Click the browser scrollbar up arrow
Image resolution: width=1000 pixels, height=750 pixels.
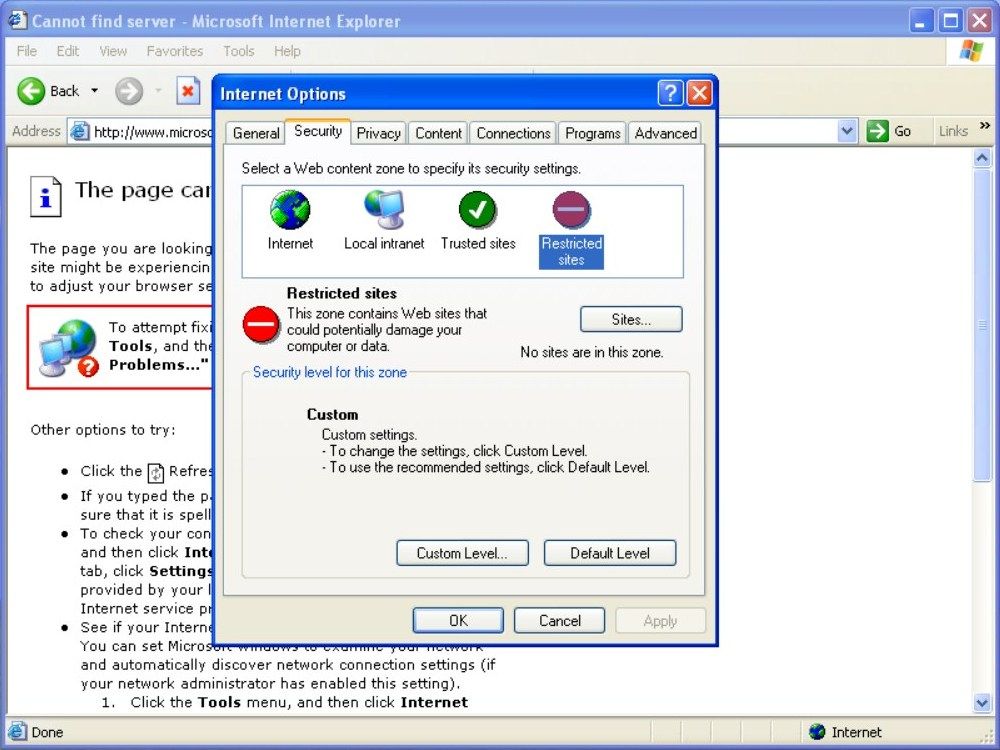(x=982, y=158)
